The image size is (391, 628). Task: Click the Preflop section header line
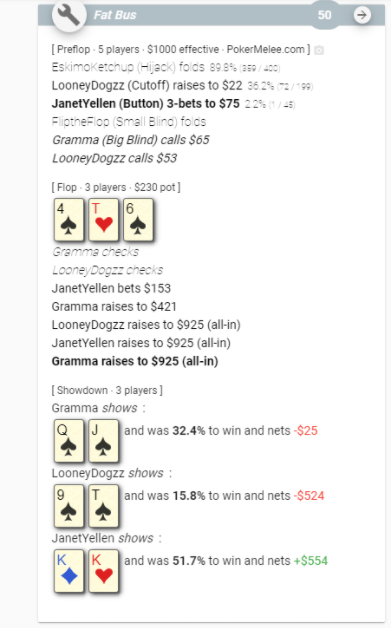[181, 49]
